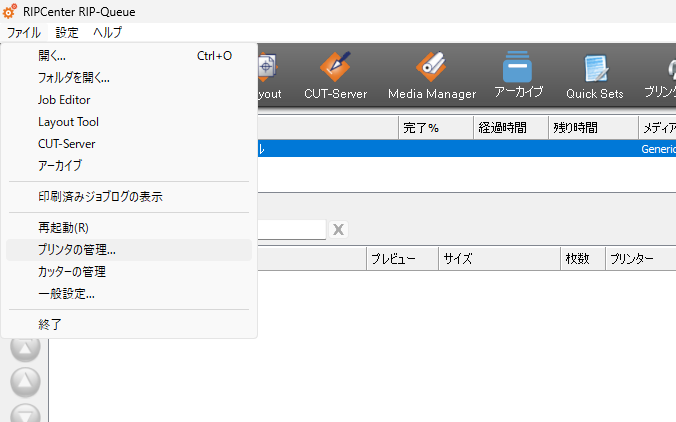
Task: Open the CUT-Server toolbar icon
Action: click(x=335, y=75)
